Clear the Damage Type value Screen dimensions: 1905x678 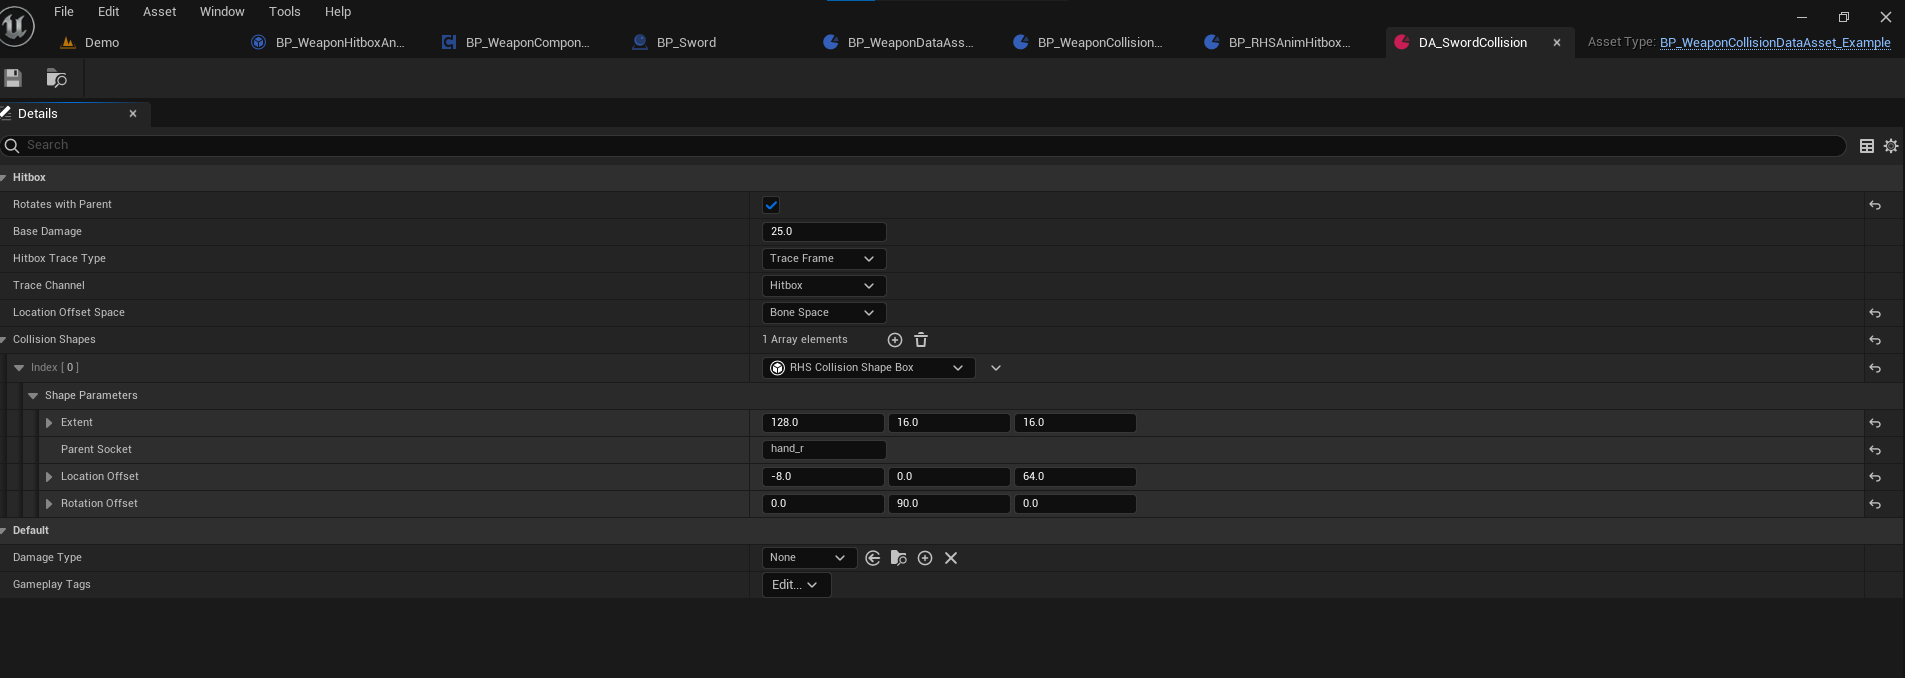tap(951, 558)
